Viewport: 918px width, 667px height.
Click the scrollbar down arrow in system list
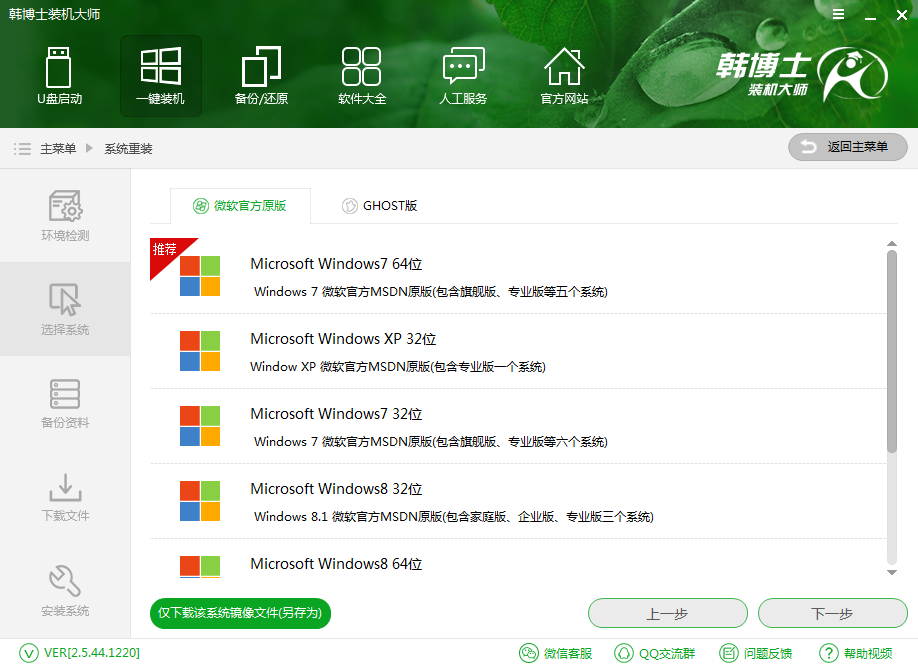click(x=892, y=573)
